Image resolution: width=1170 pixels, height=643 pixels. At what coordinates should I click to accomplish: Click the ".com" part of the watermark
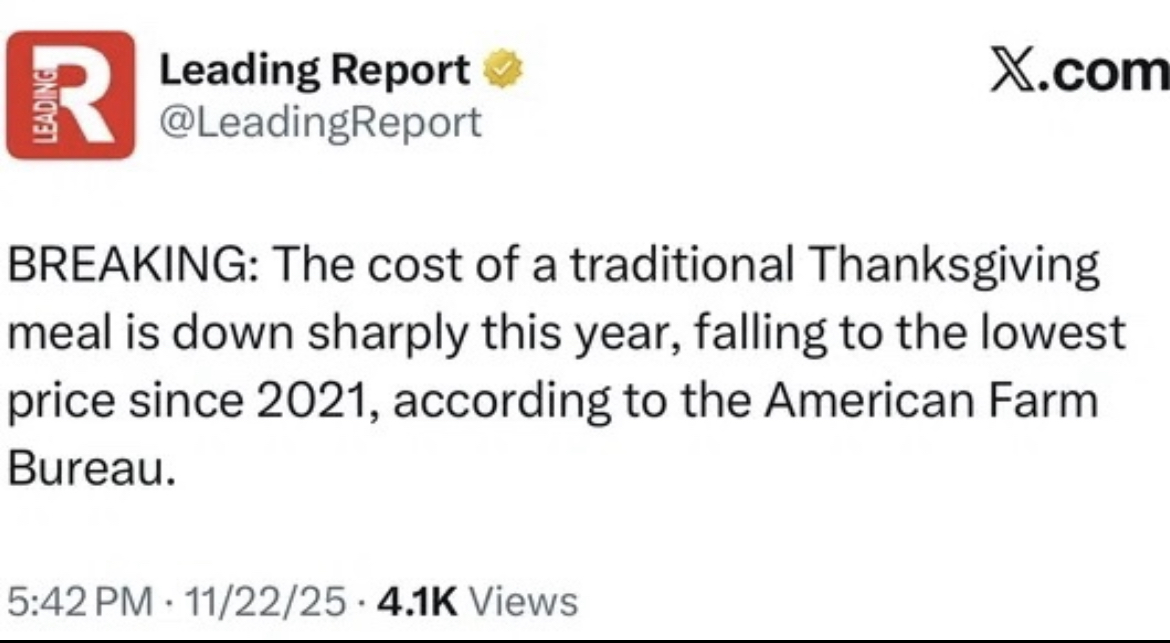click(1104, 72)
